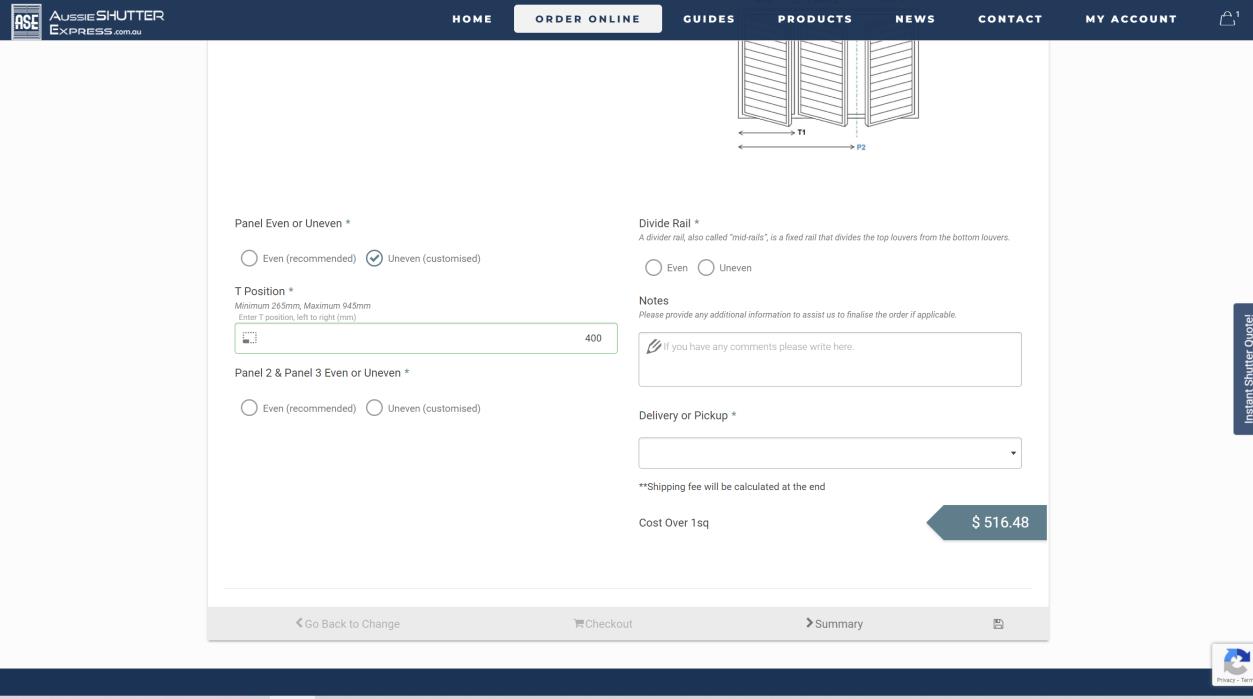1253x699 pixels.
Task: Click the reCAPTCHA badge icon
Action: (x=1235, y=664)
